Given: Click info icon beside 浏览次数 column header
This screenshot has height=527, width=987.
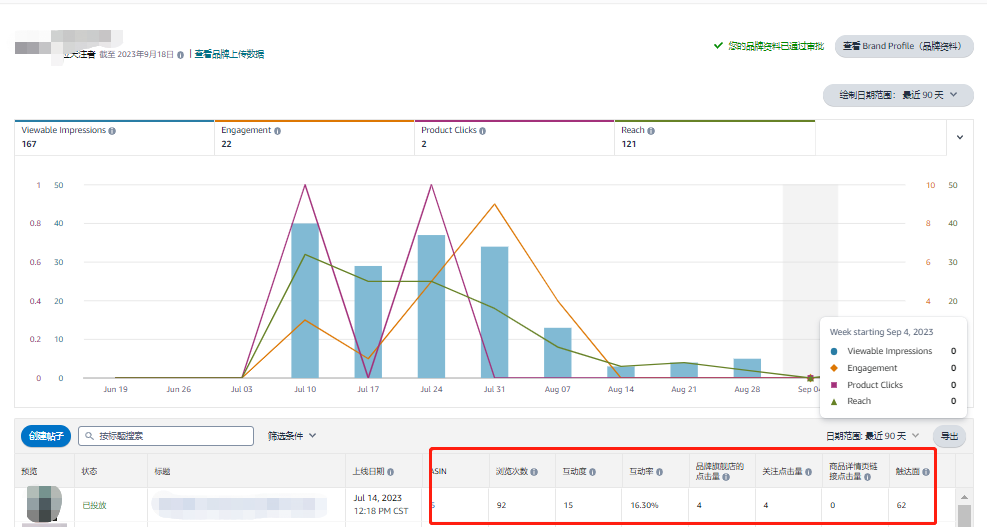Looking at the screenshot, I should point(534,472).
